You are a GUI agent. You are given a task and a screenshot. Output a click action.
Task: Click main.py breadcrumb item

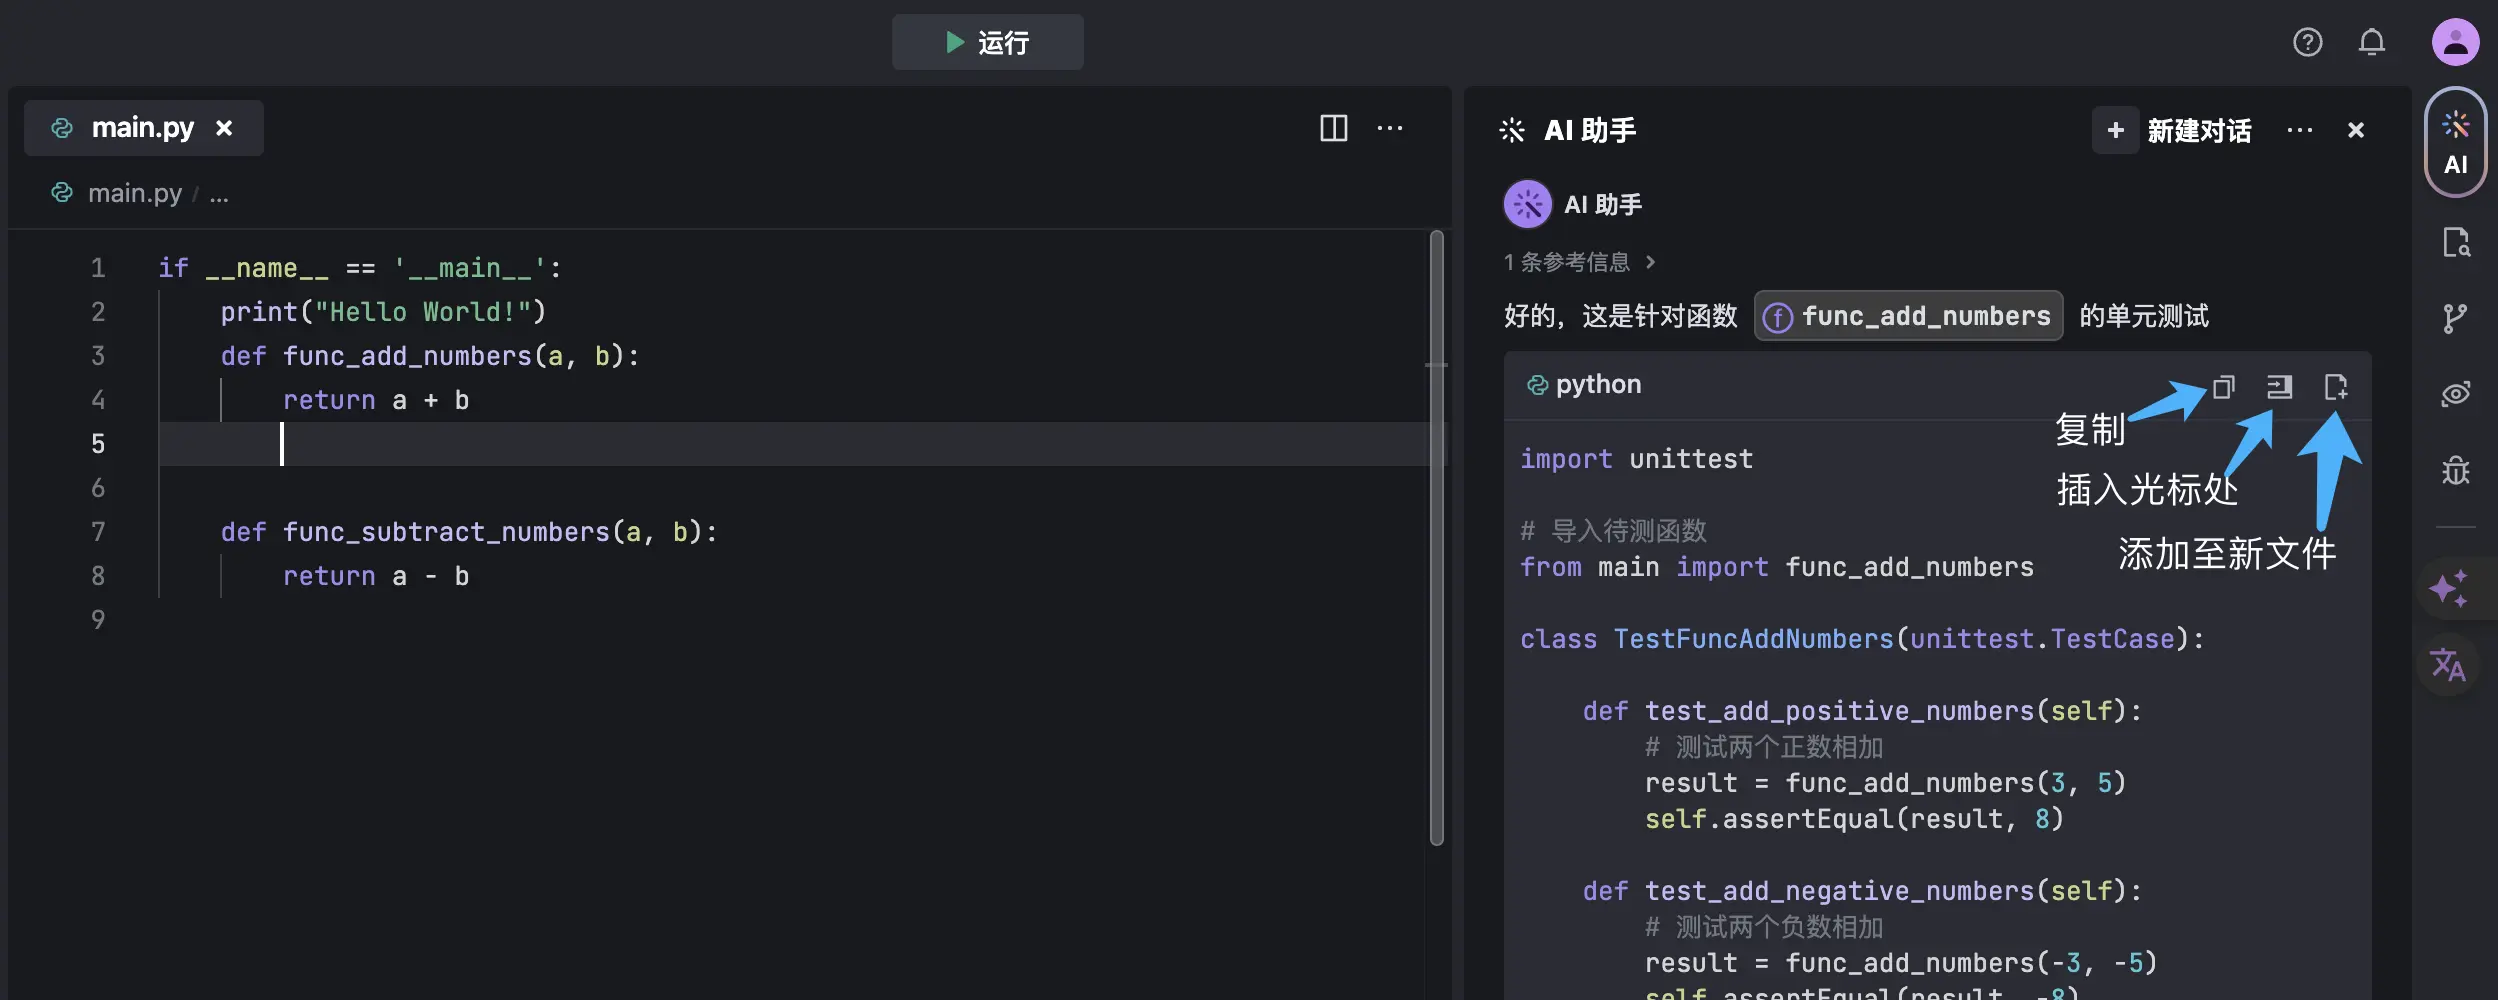134,193
